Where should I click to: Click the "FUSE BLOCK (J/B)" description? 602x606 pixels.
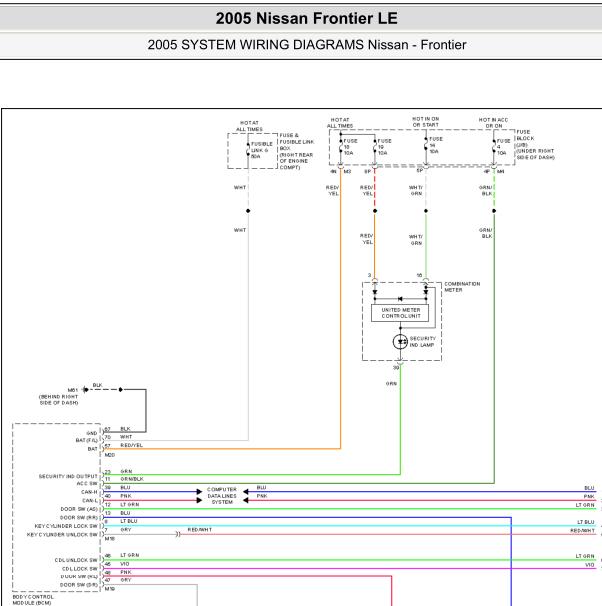(x=535, y=145)
